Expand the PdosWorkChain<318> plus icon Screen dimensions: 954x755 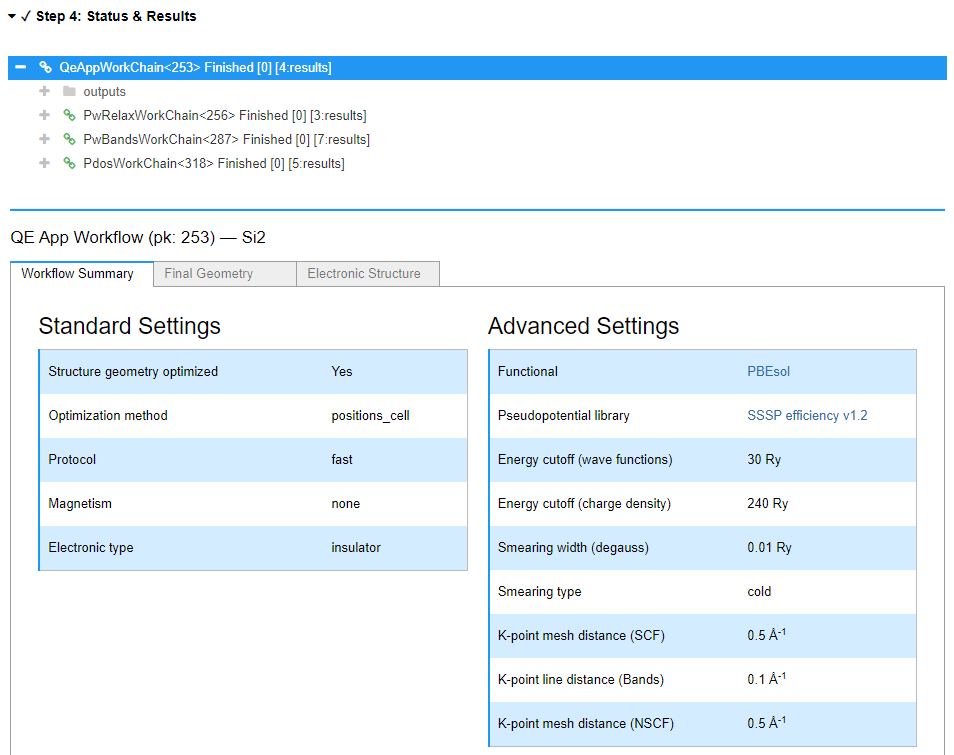click(x=44, y=163)
